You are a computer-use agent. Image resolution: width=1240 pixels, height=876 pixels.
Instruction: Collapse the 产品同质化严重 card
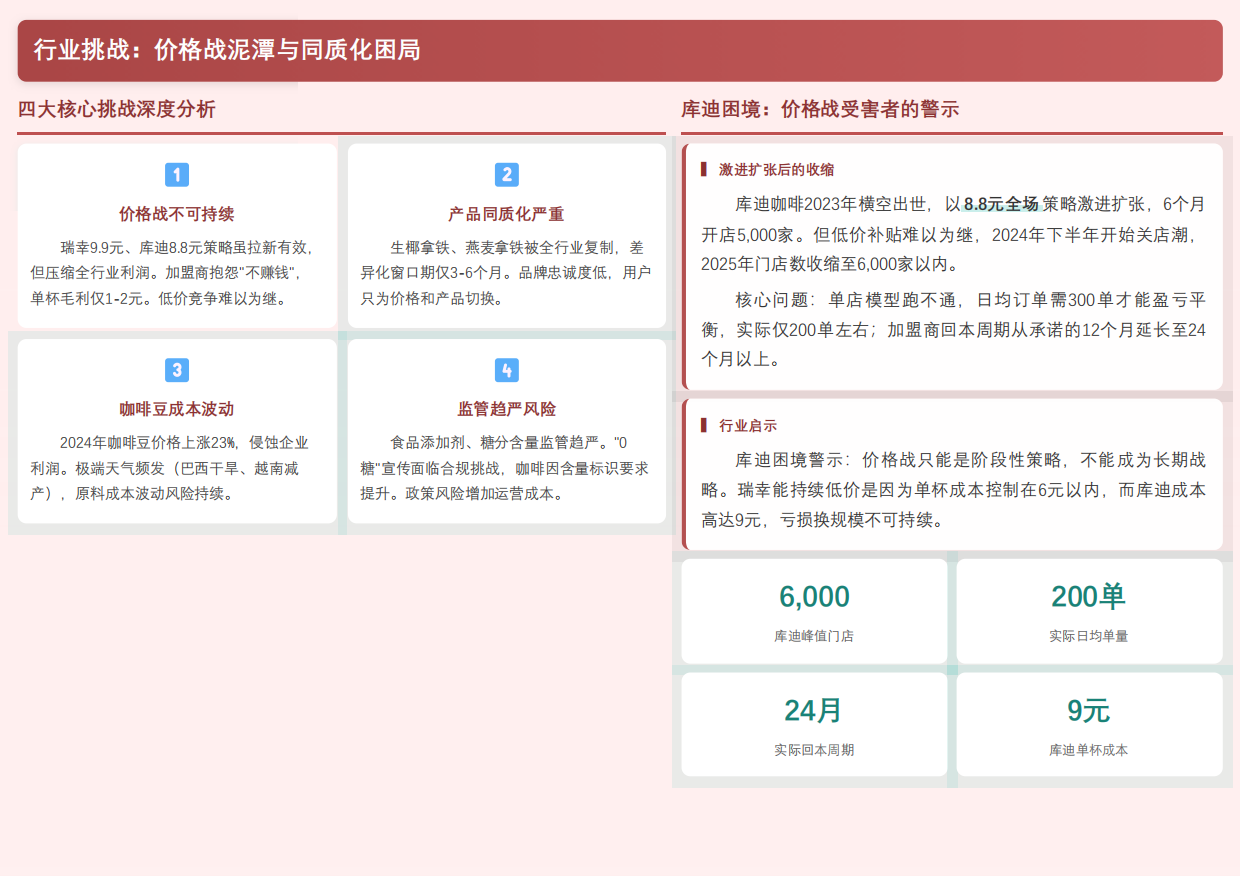click(x=507, y=235)
